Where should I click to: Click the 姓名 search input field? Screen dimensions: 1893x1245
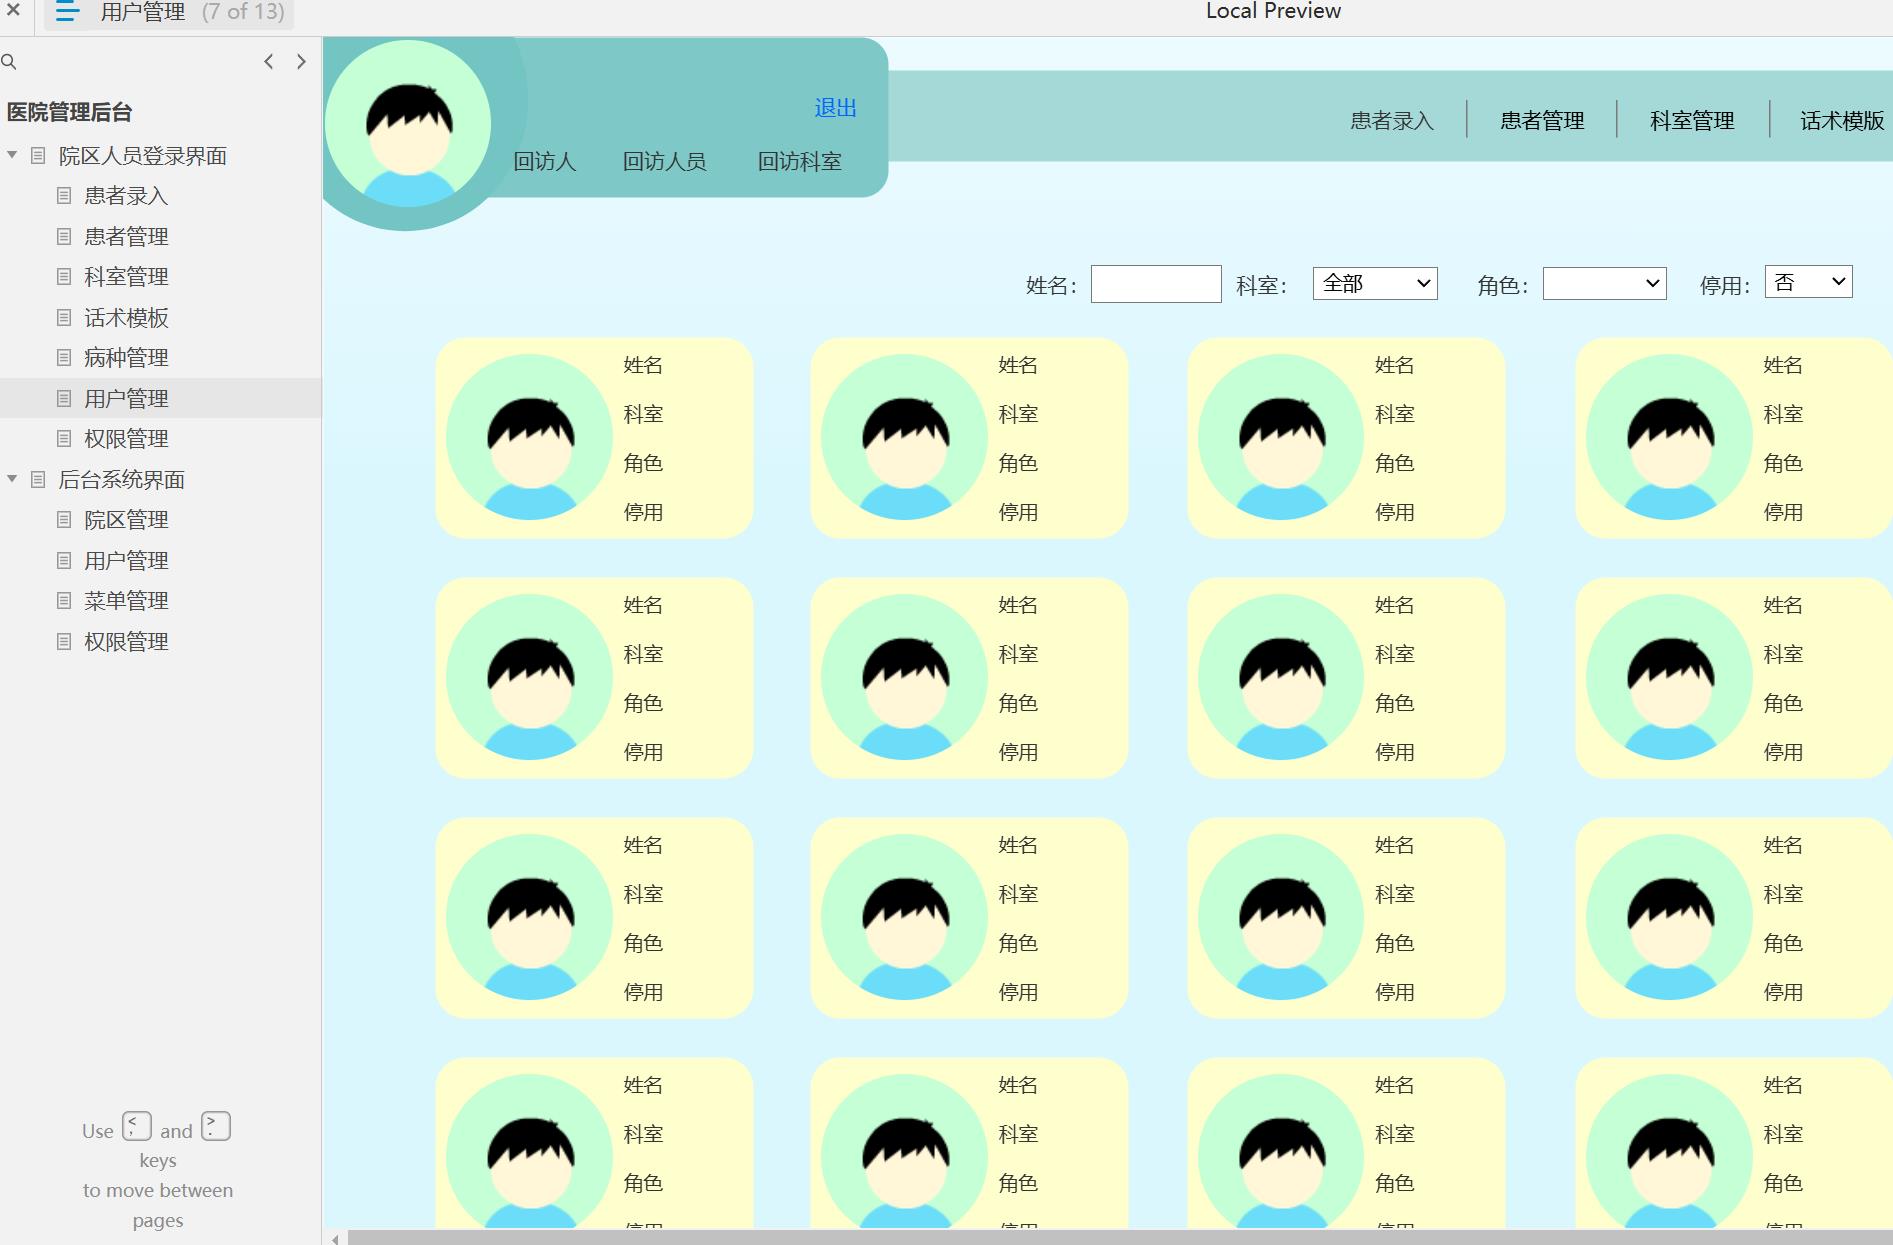click(x=1156, y=284)
